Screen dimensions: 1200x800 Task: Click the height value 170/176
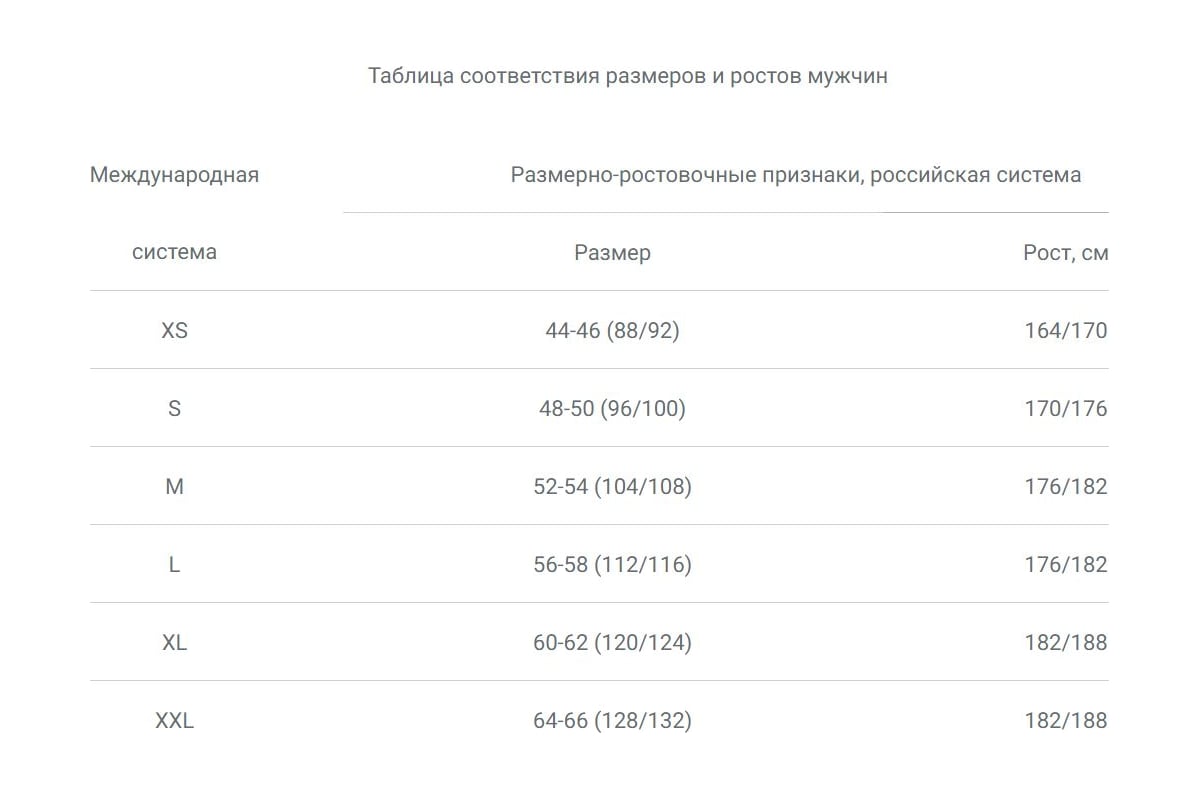[1065, 409]
